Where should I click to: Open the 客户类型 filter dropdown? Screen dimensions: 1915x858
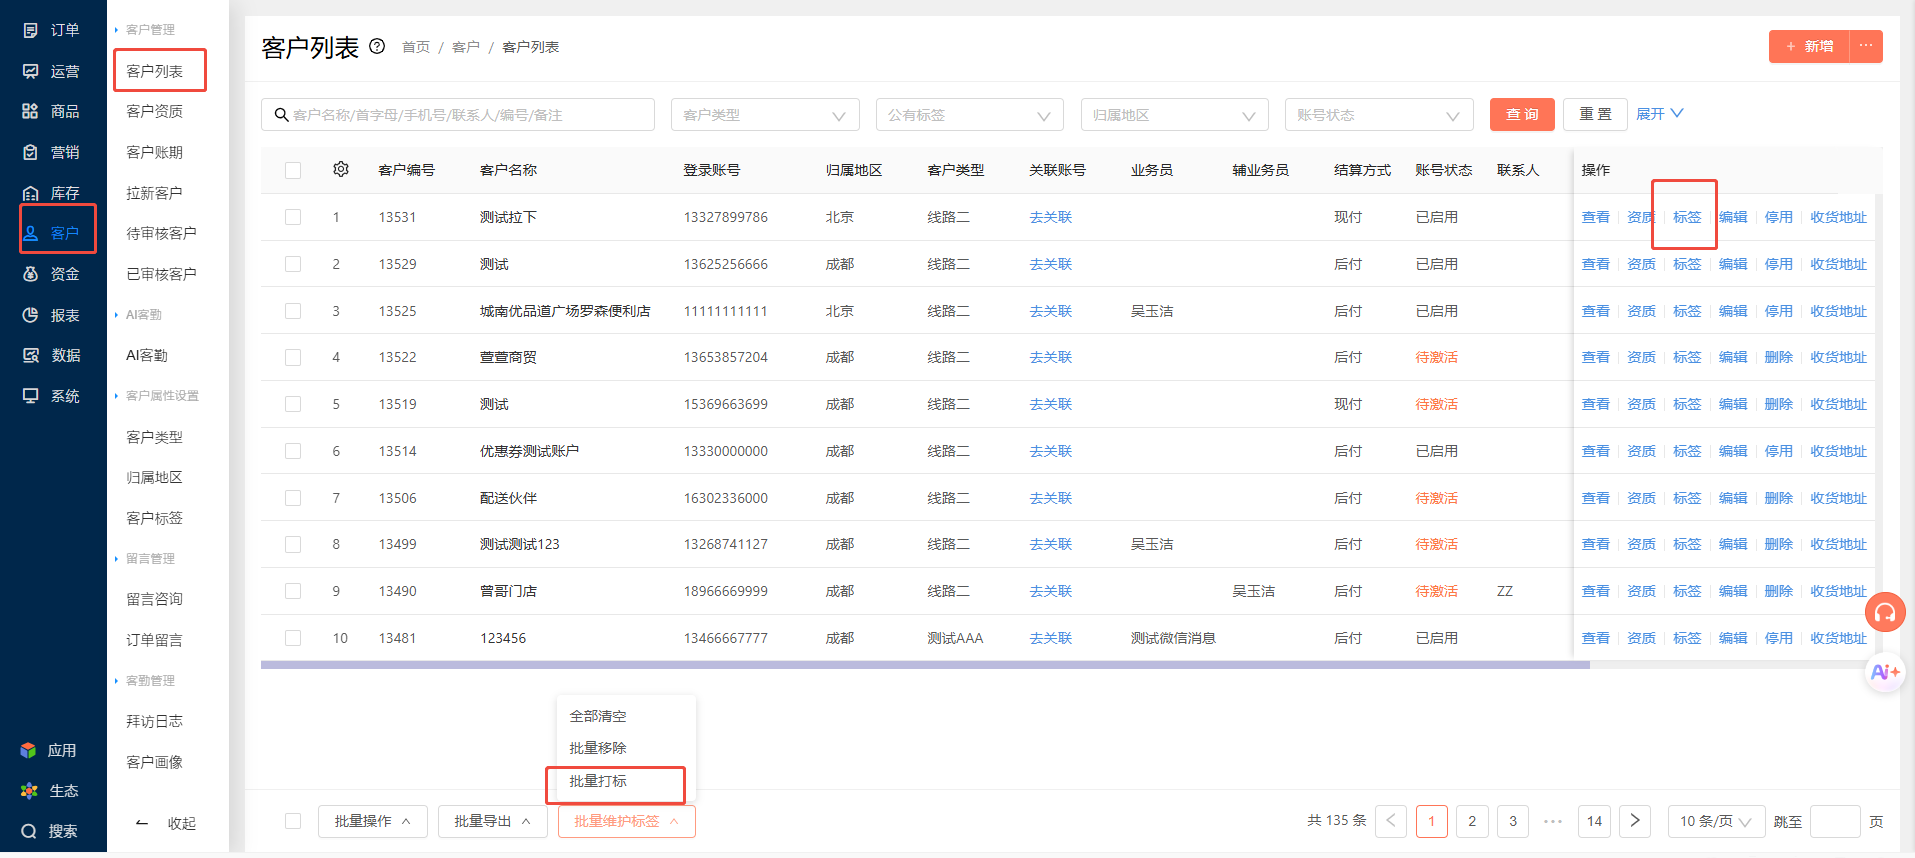pyautogui.click(x=765, y=115)
